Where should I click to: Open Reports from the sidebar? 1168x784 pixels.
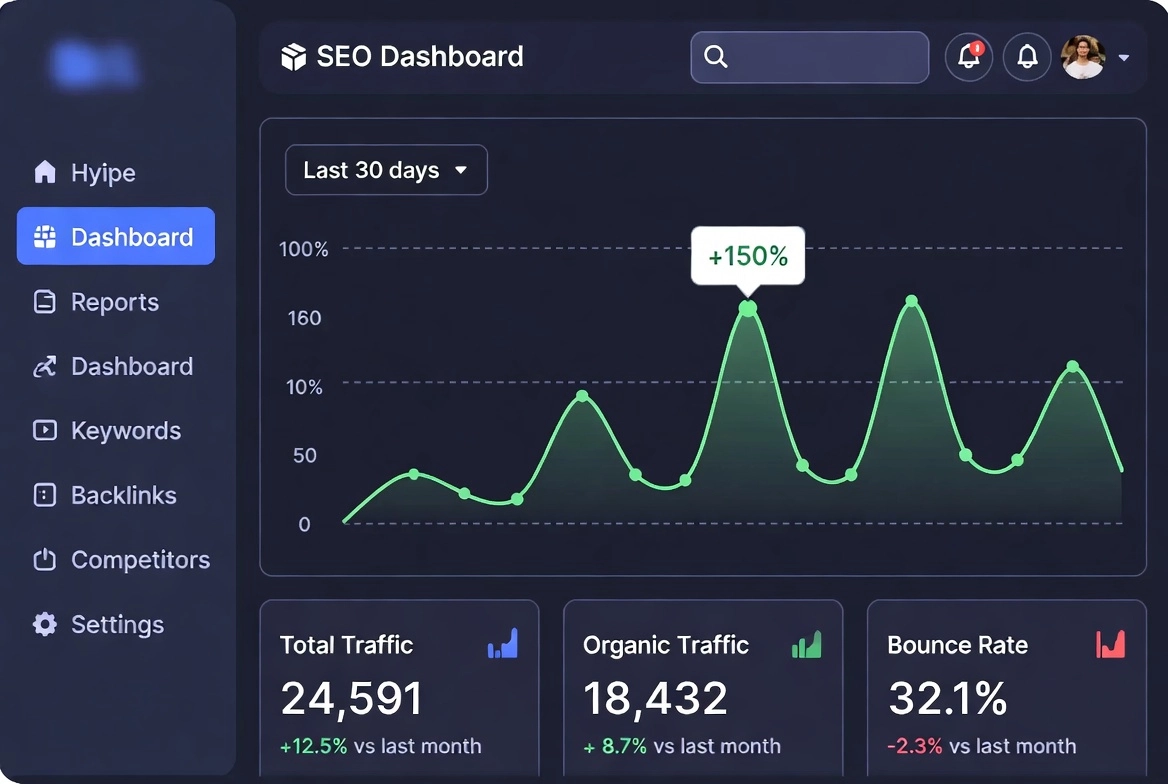[x=114, y=302]
